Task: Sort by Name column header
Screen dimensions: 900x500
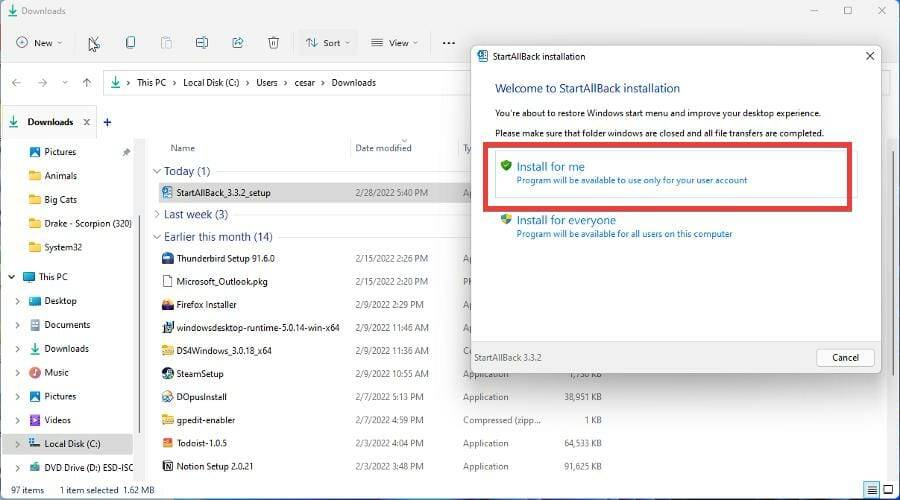Action: pos(183,148)
